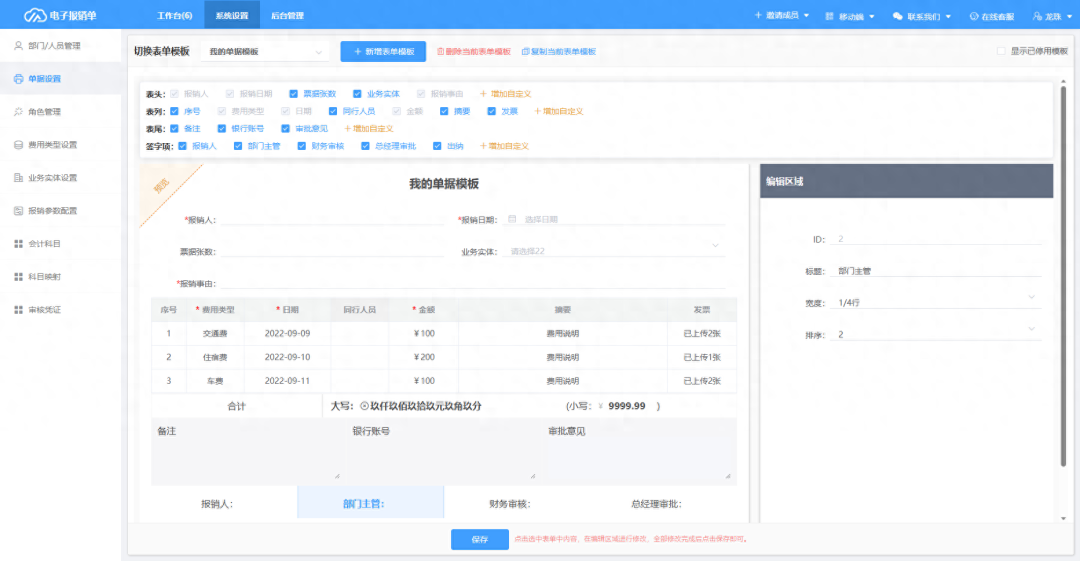The height and width of the screenshot is (561, 1080).
Task: Click the calendar icon in 报销日期 field
Action: click(512, 219)
